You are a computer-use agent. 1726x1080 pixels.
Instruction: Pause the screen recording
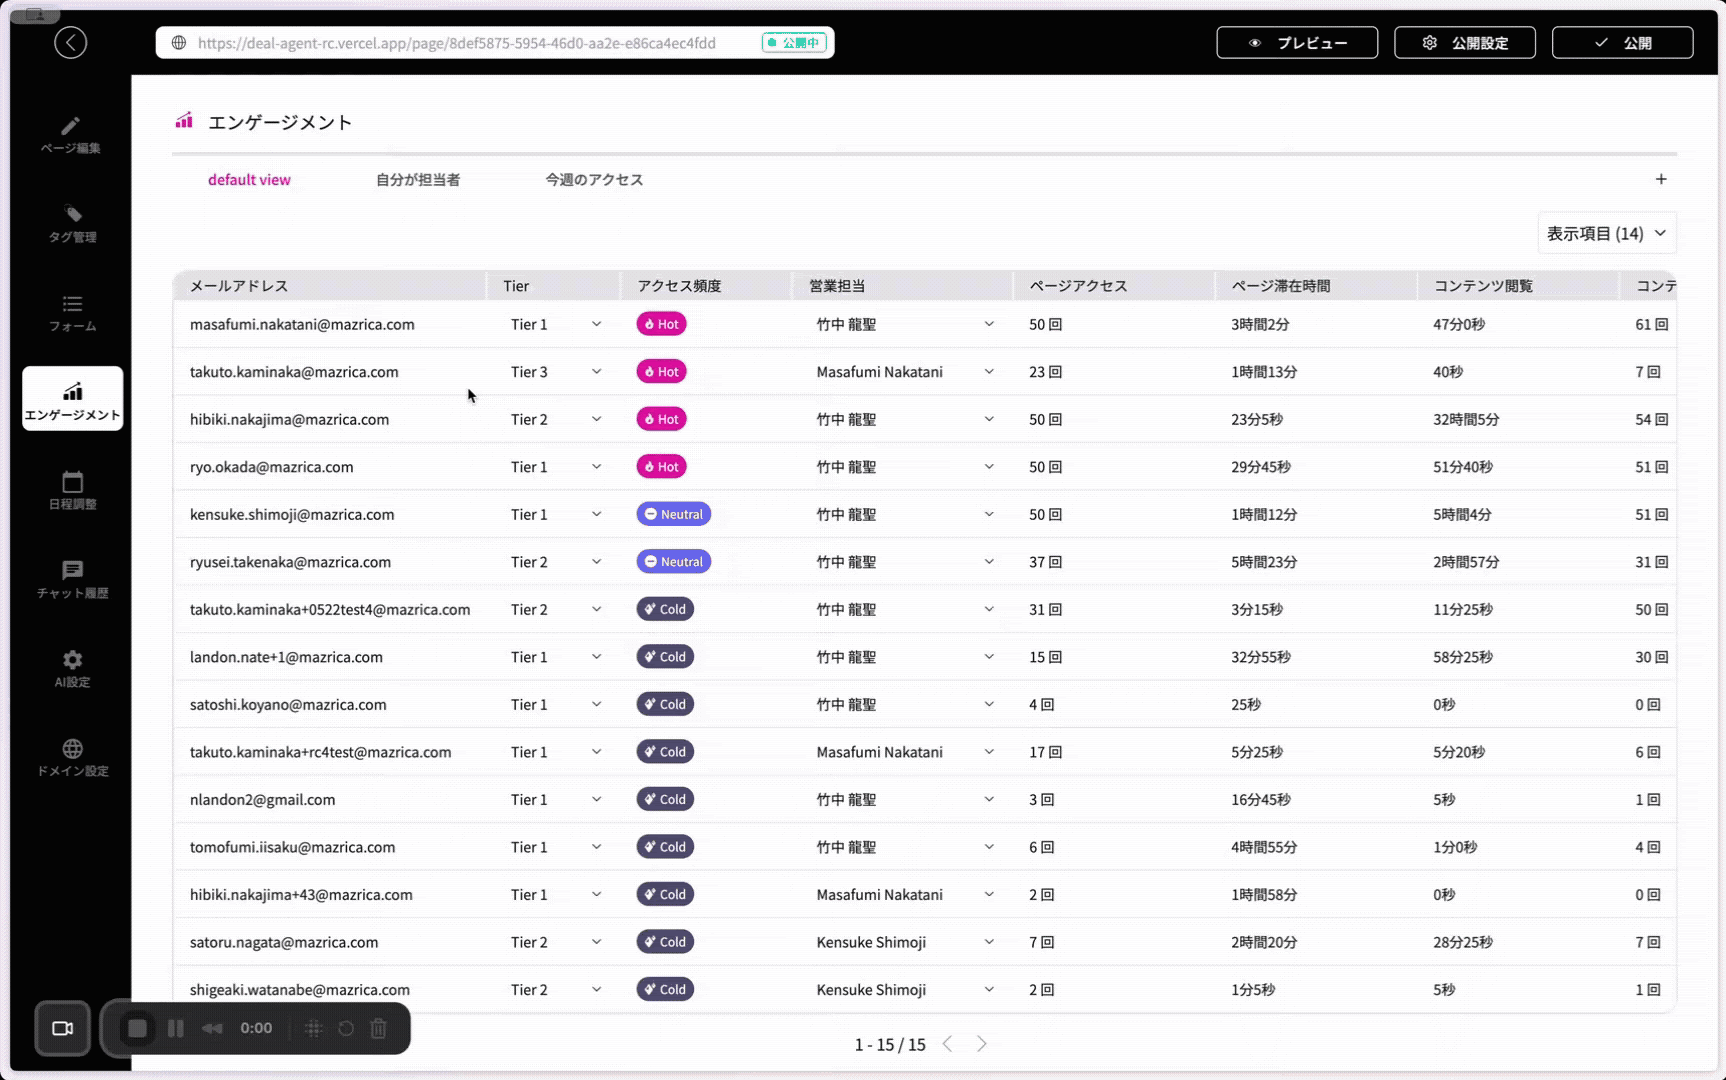pyautogui.click(x=176, y=1028)
